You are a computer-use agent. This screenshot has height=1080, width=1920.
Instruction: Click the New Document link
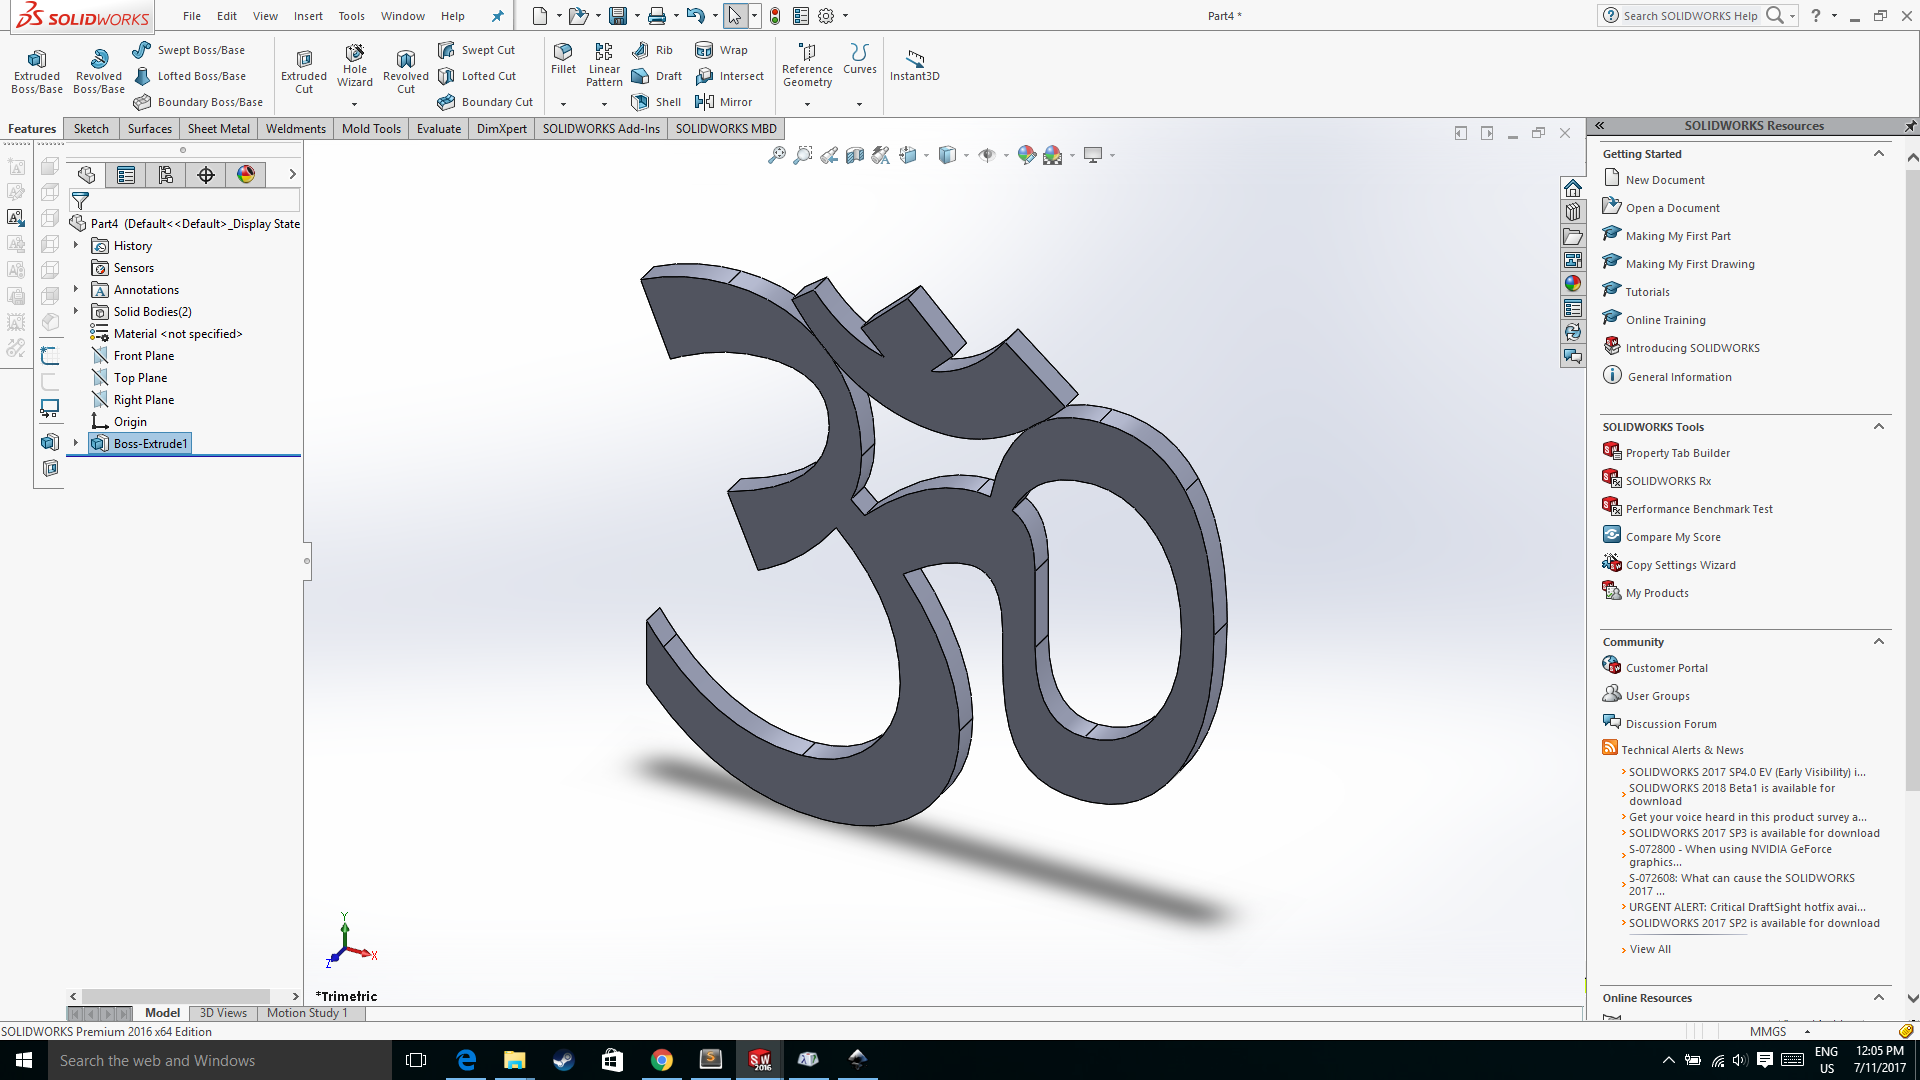[1665, 180]
